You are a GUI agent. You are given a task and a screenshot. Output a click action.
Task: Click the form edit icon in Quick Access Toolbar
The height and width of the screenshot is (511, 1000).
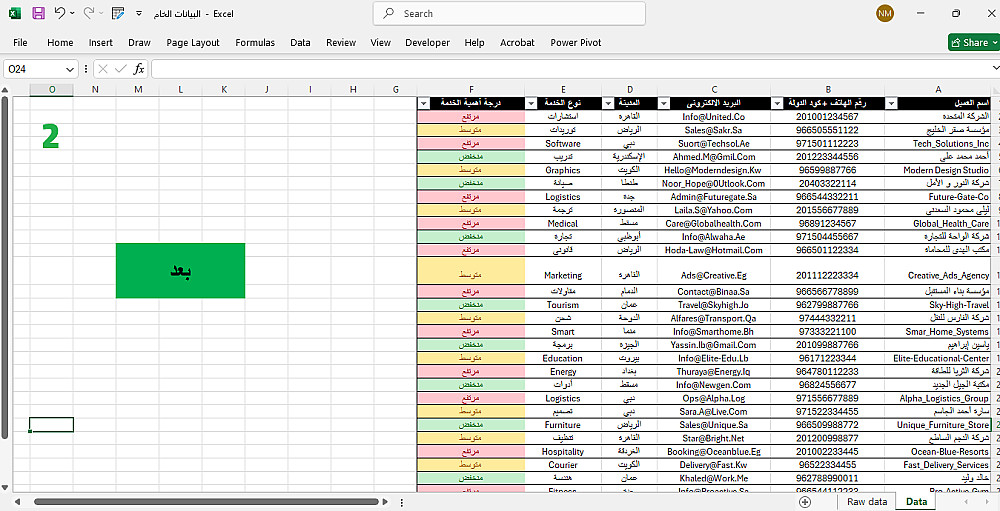pos(117,13)
